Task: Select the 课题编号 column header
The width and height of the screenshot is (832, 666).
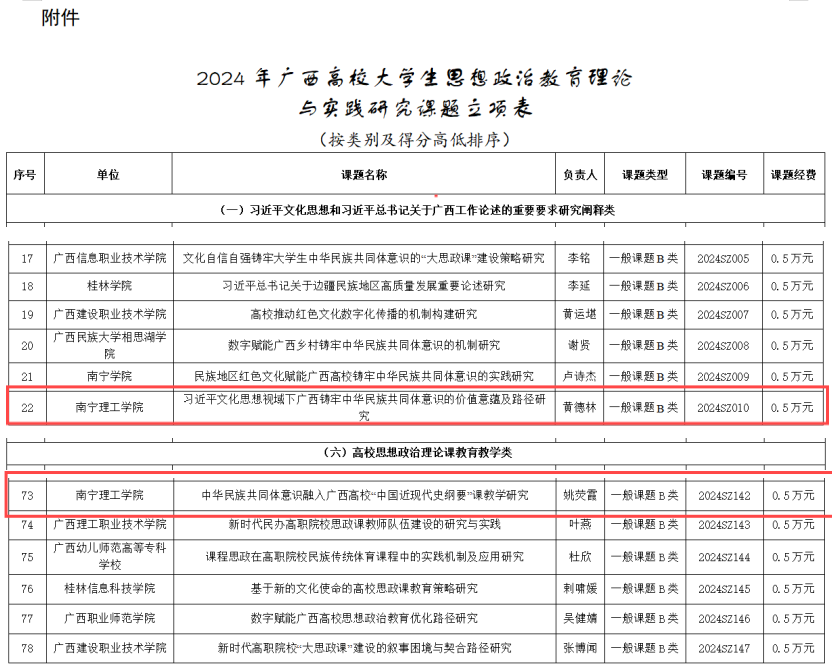Action: point(724,174)
